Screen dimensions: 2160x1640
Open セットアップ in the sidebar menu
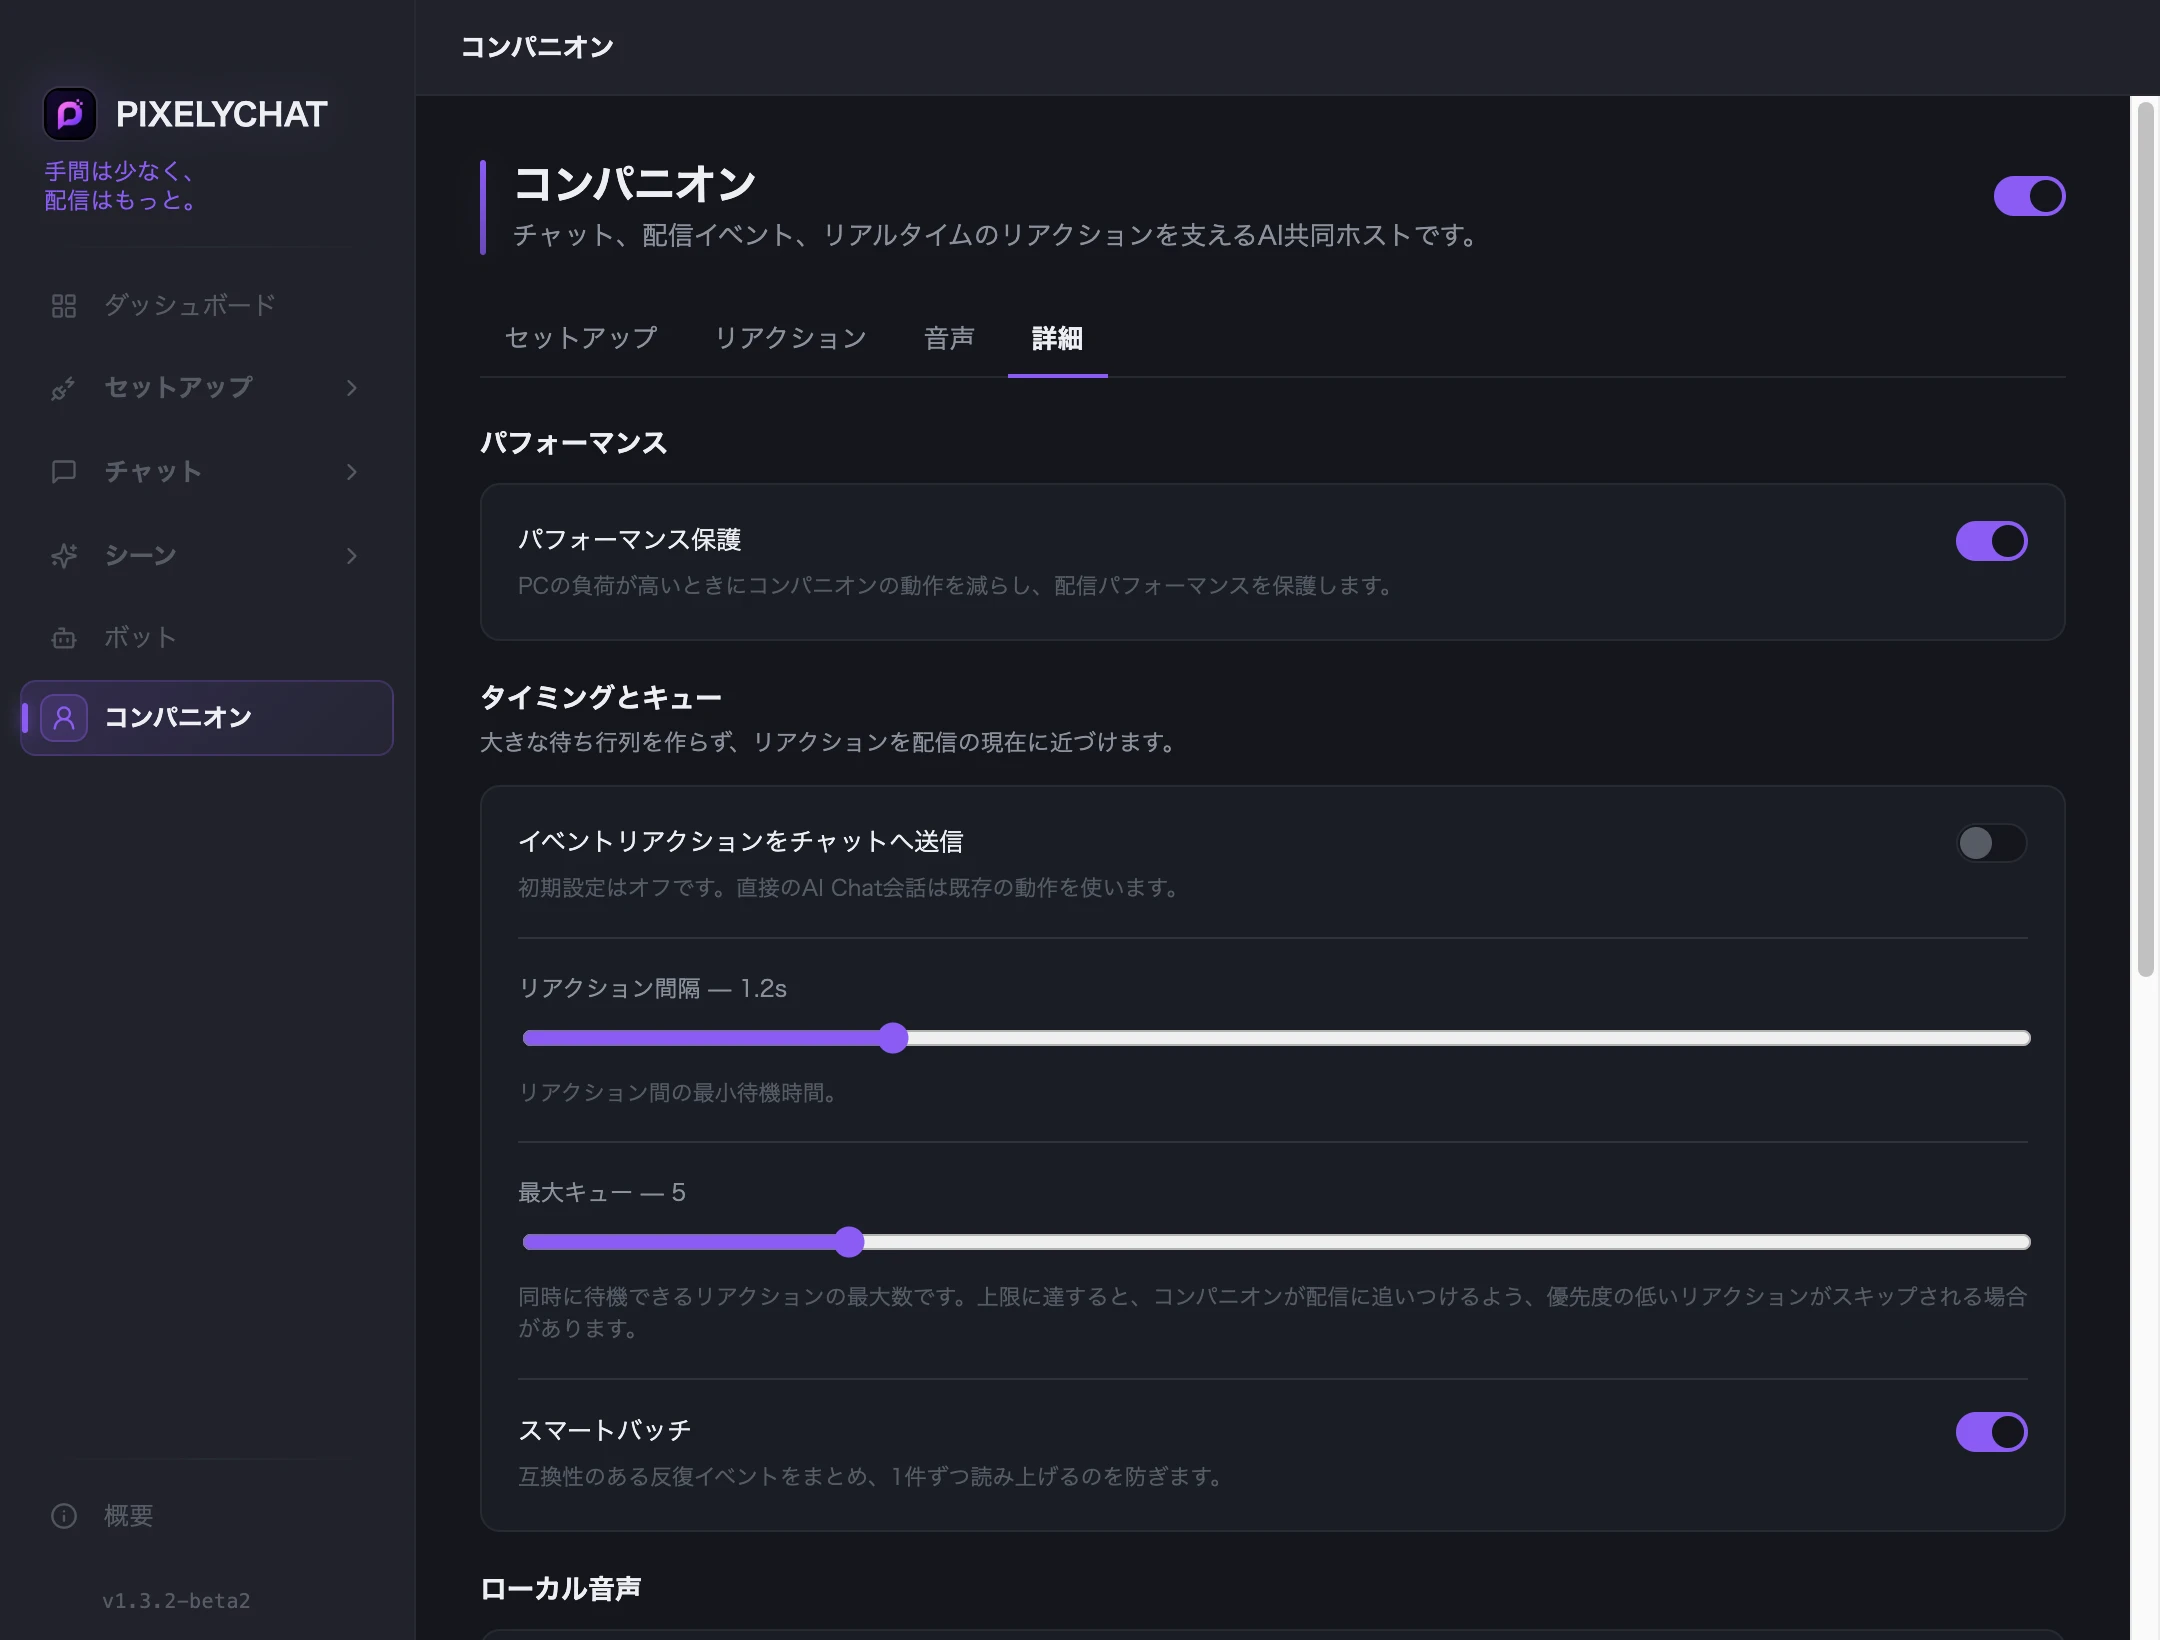pos(206,388)
